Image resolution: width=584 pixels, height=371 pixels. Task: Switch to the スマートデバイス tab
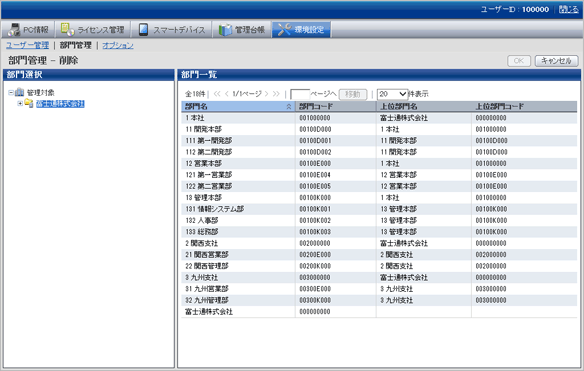pyautogui.click(x=171, y=29)
